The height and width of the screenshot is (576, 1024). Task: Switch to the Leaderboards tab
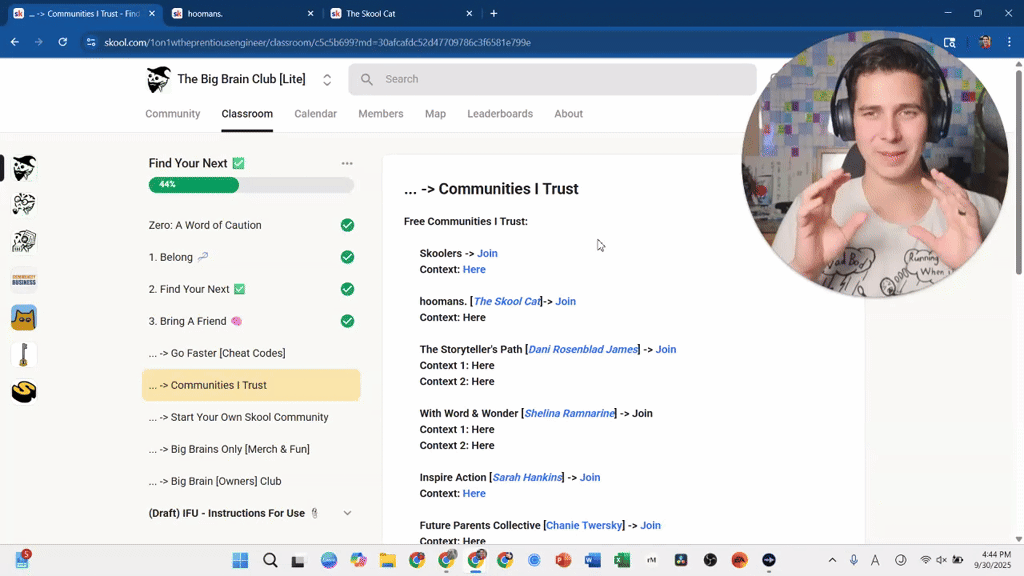pyautogui.click(x=500, y=114)
